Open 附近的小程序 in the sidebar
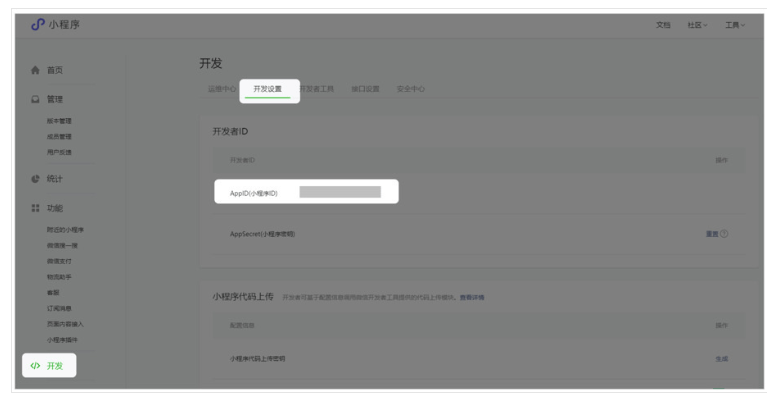Viewport: 767px width, 396px height. 66,230
